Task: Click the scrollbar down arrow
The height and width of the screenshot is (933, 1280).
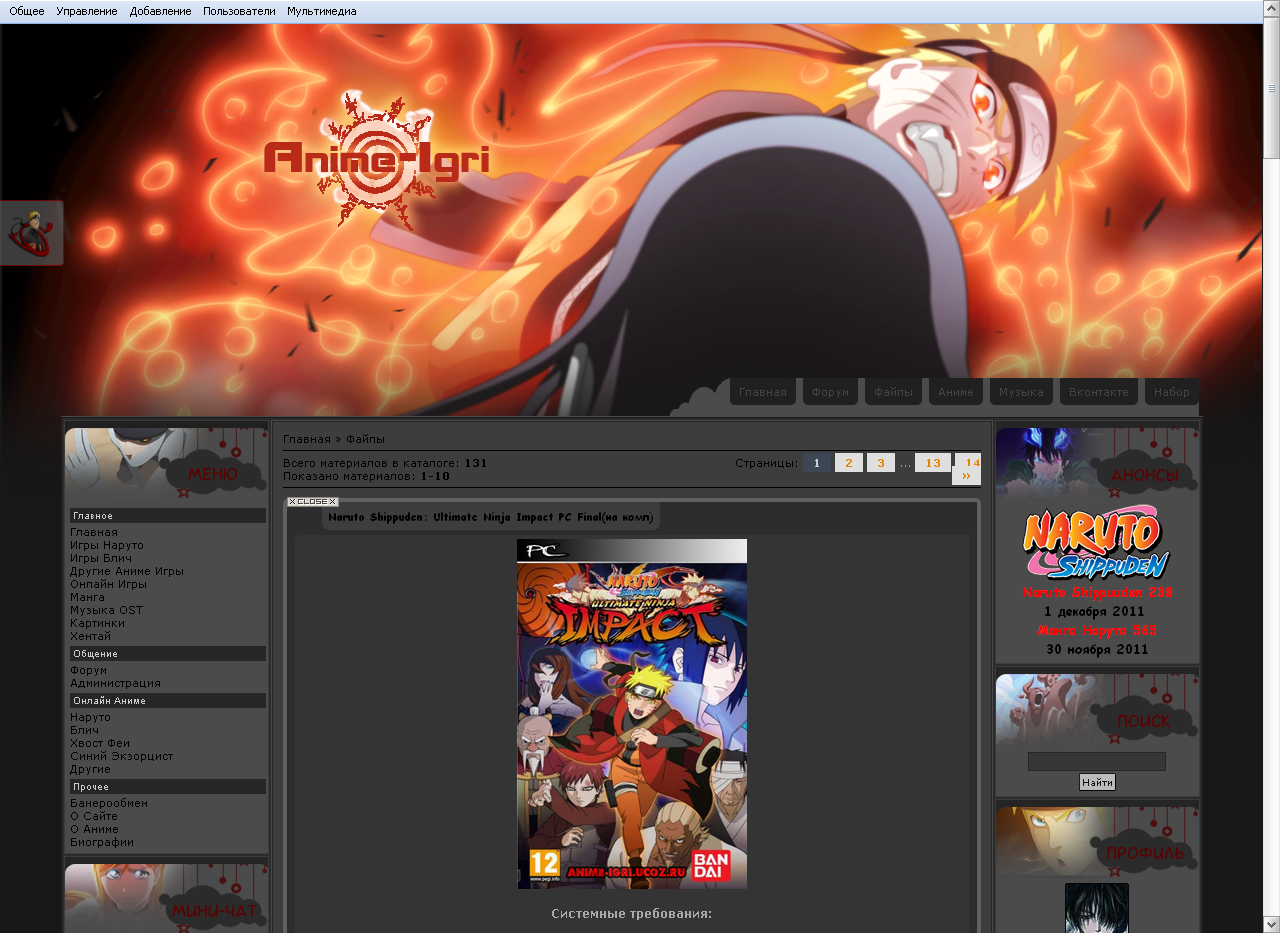Action: click(1271, 924)
